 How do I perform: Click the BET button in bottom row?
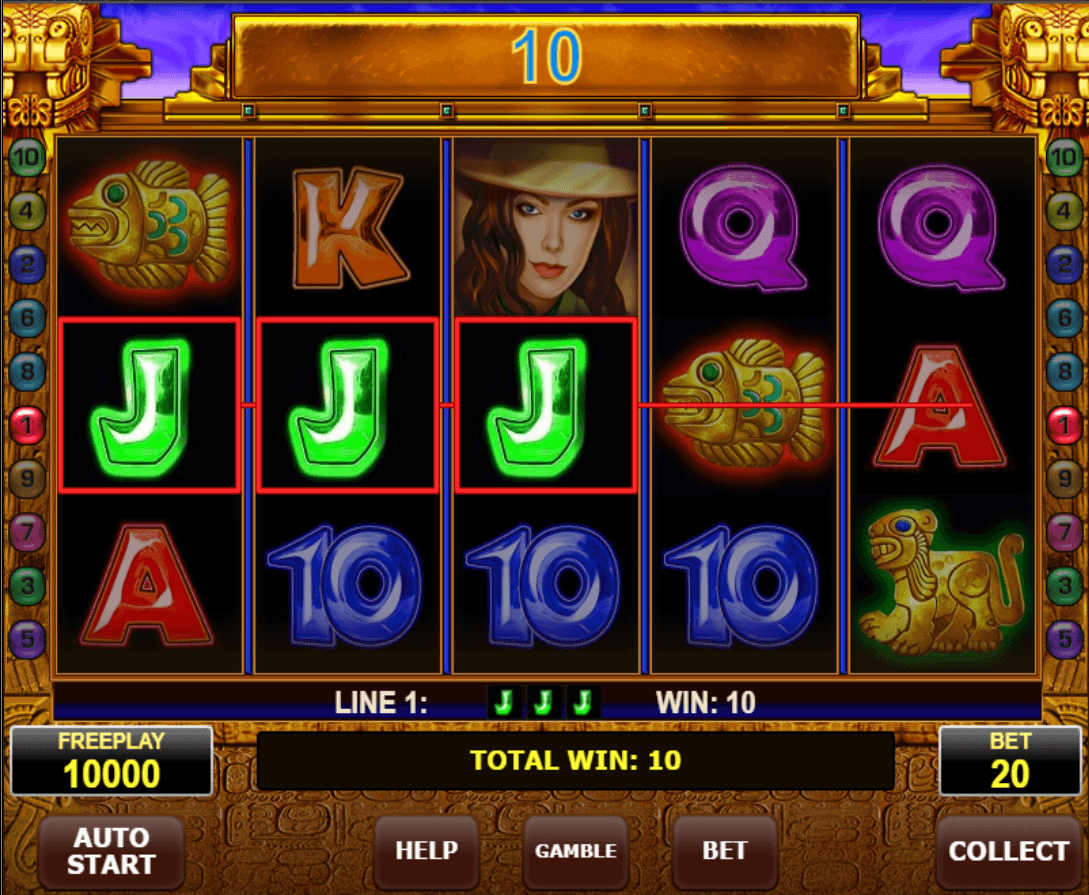(724, 851)
